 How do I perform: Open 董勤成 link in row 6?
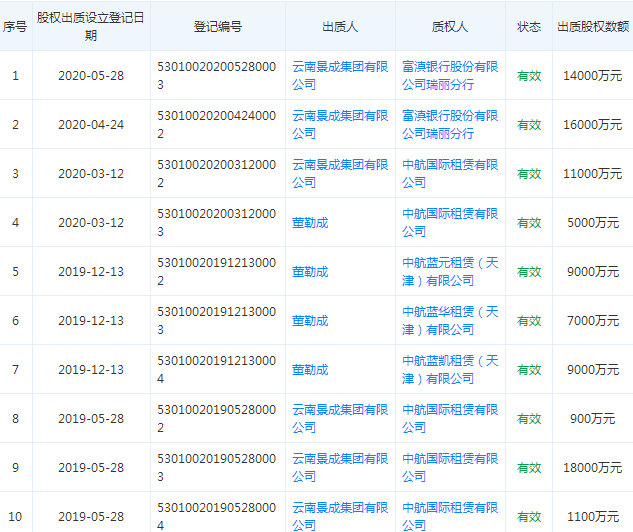(310, 320)
